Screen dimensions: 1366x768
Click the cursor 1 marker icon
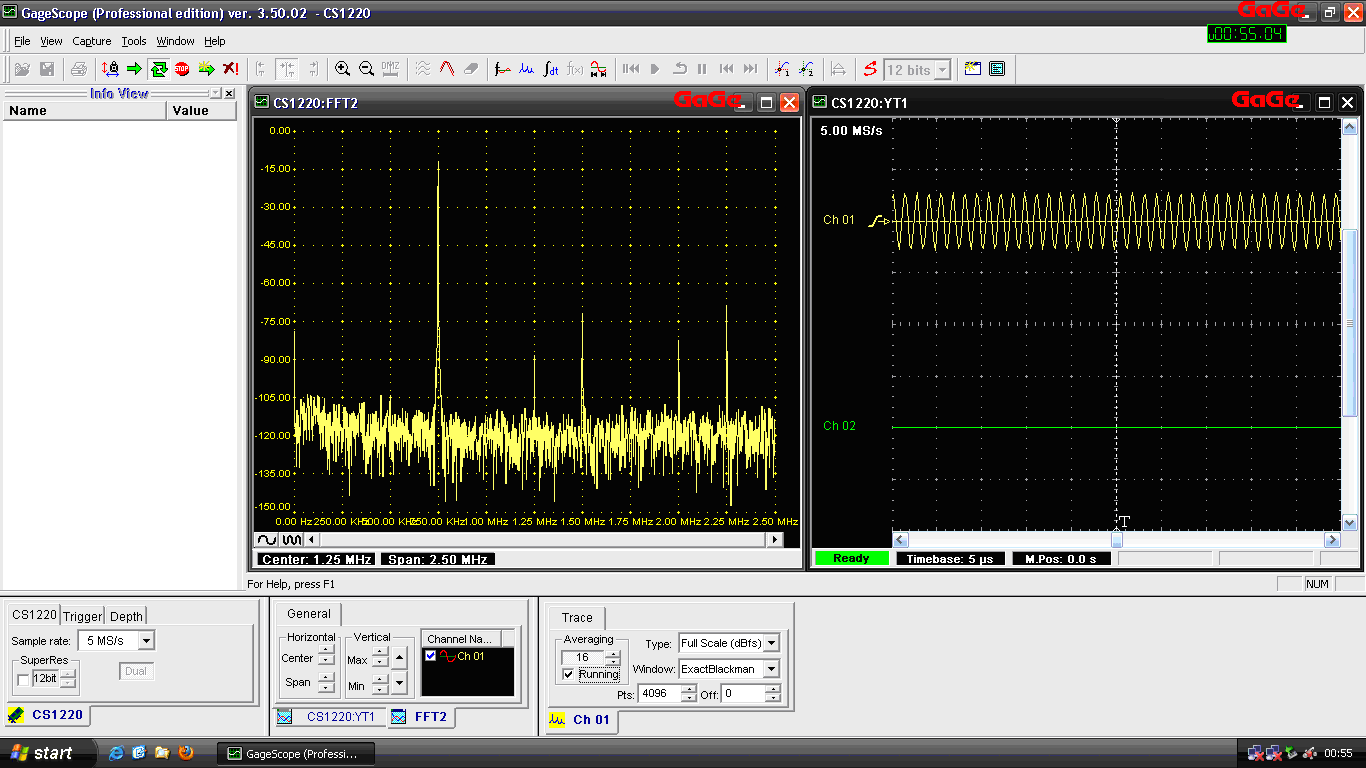tap(782, 69)
